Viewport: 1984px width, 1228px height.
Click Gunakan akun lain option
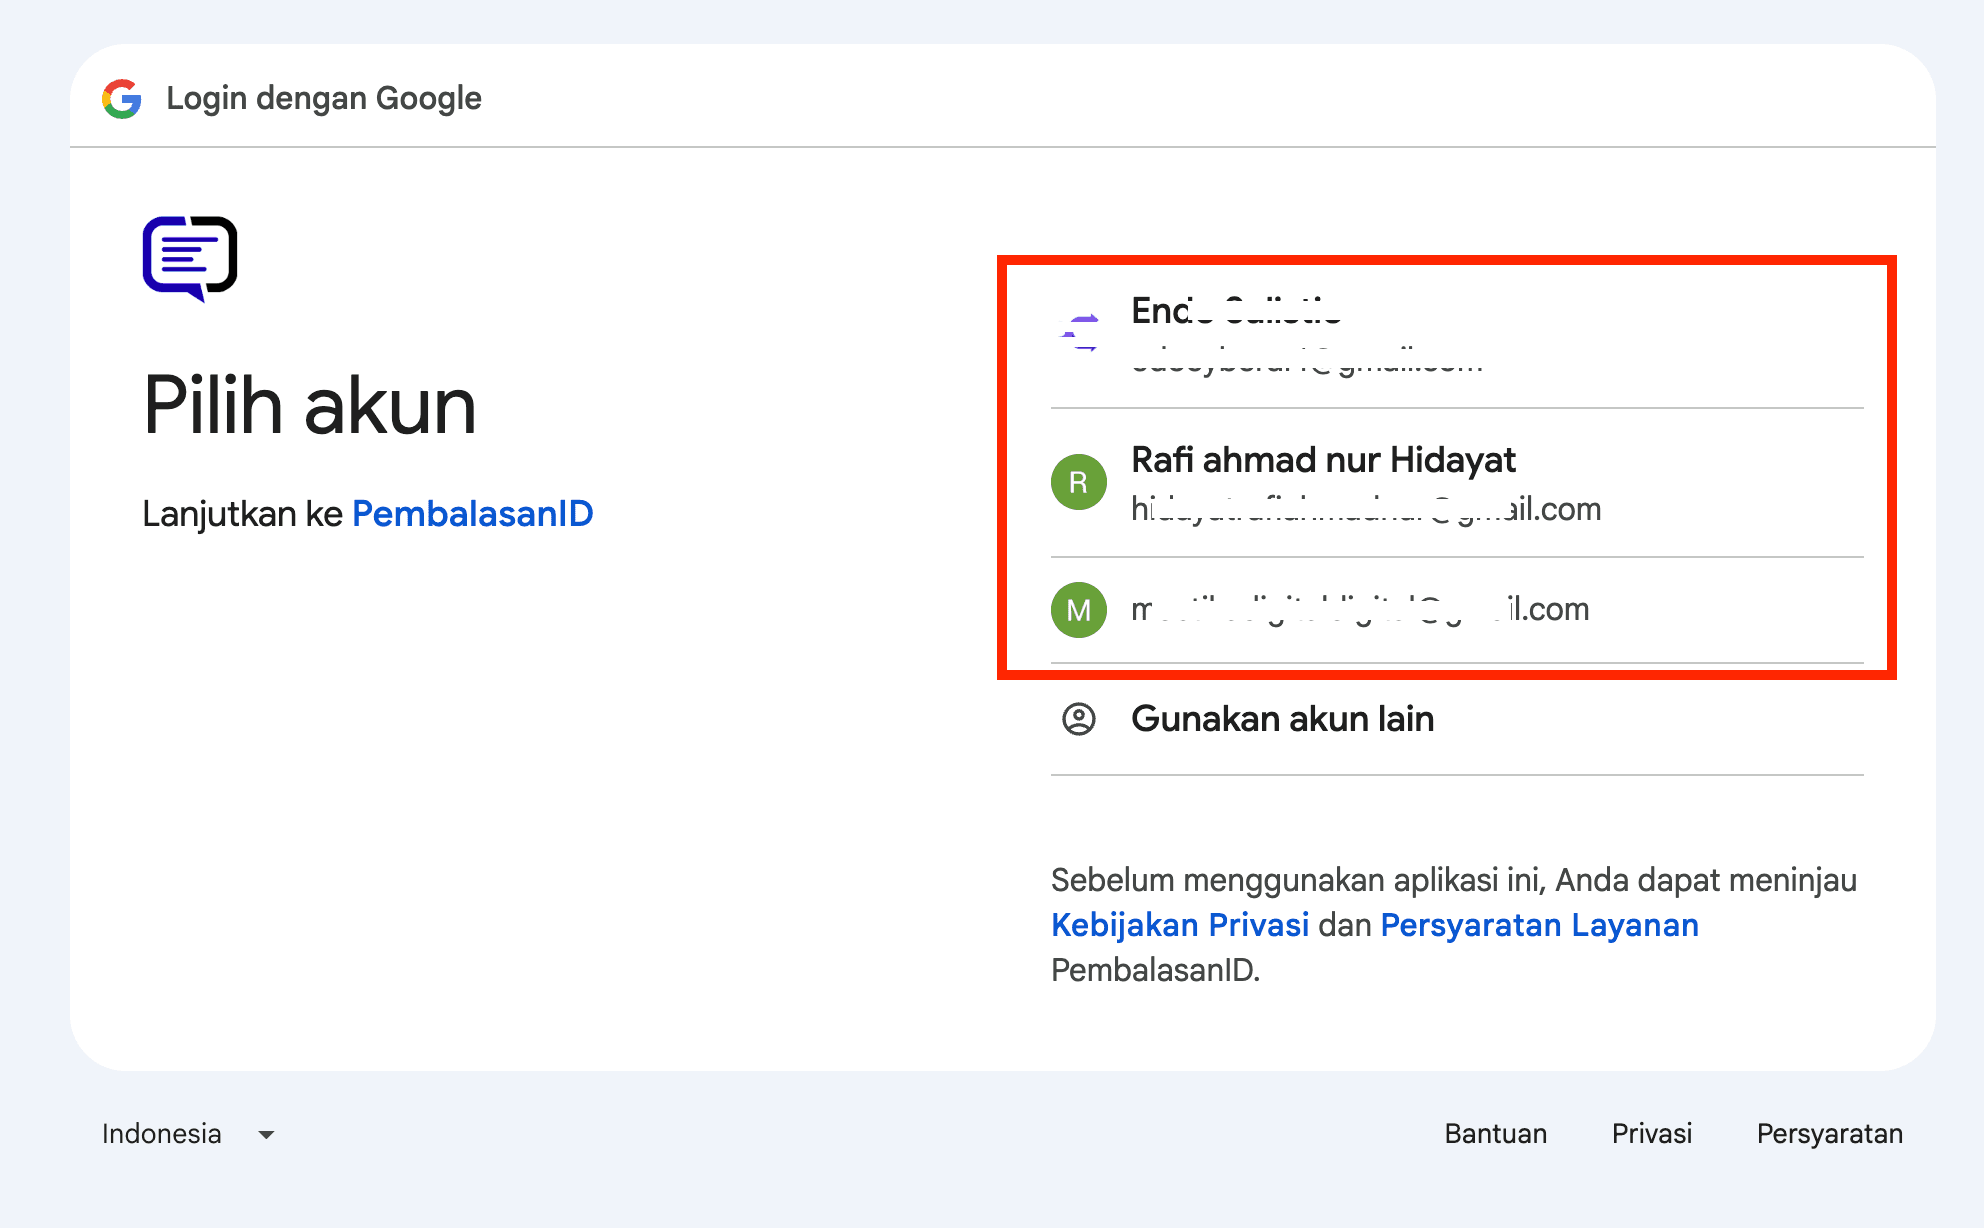(1457, 719)
